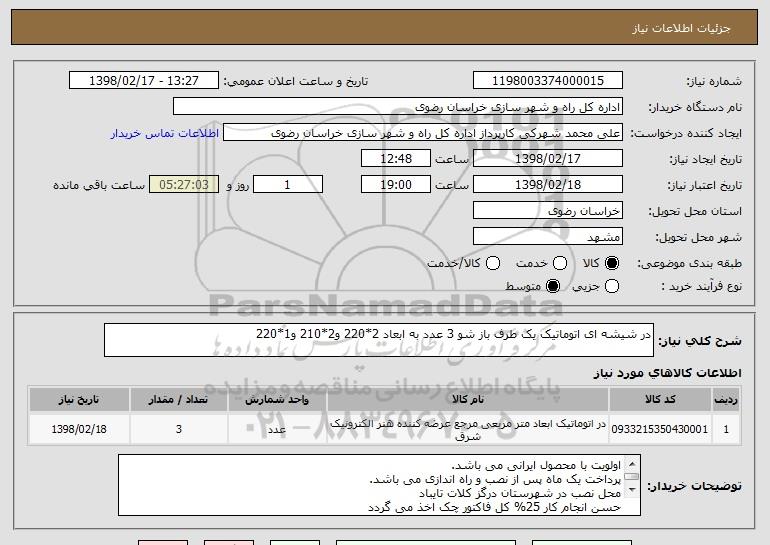Screen dimensions: 770x545
Task: Select the کالا/خدمت radio button
Action: click(493, 263)
